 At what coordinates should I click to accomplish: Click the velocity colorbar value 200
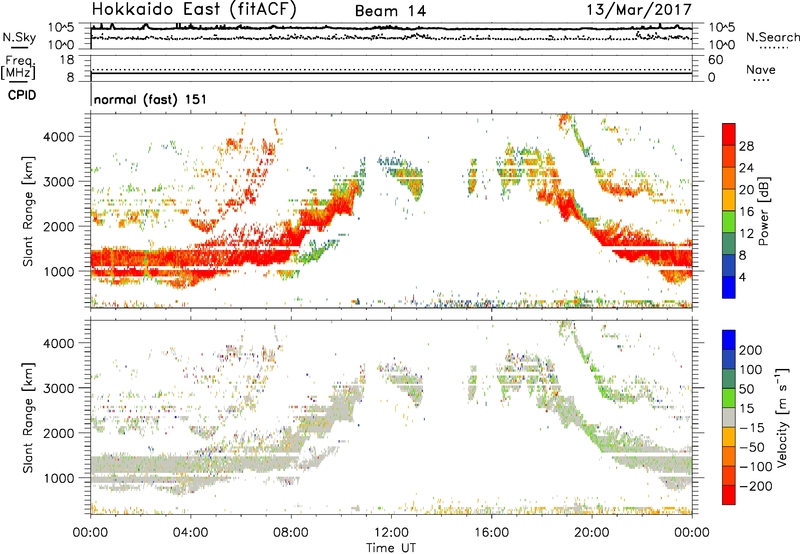coord(751,350)
